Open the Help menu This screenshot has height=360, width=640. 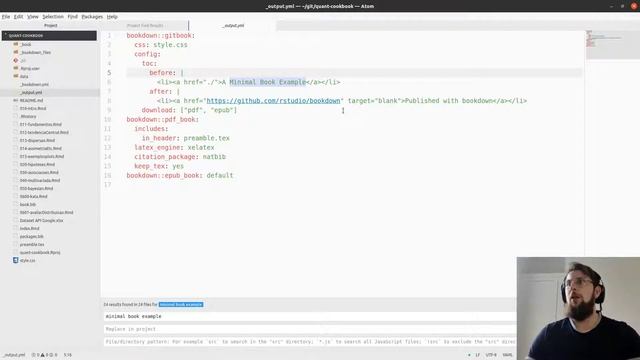pyautogui.click(x=112, y=17)
